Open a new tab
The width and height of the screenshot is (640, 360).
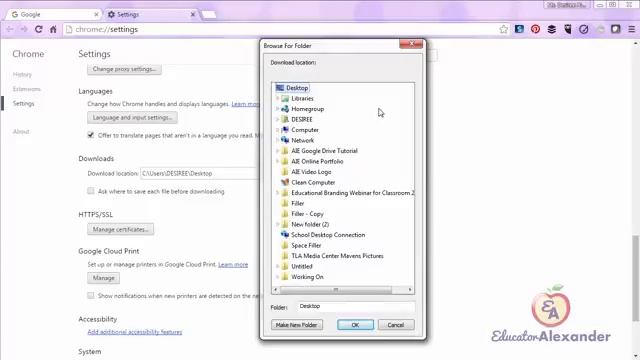(209, 15)
